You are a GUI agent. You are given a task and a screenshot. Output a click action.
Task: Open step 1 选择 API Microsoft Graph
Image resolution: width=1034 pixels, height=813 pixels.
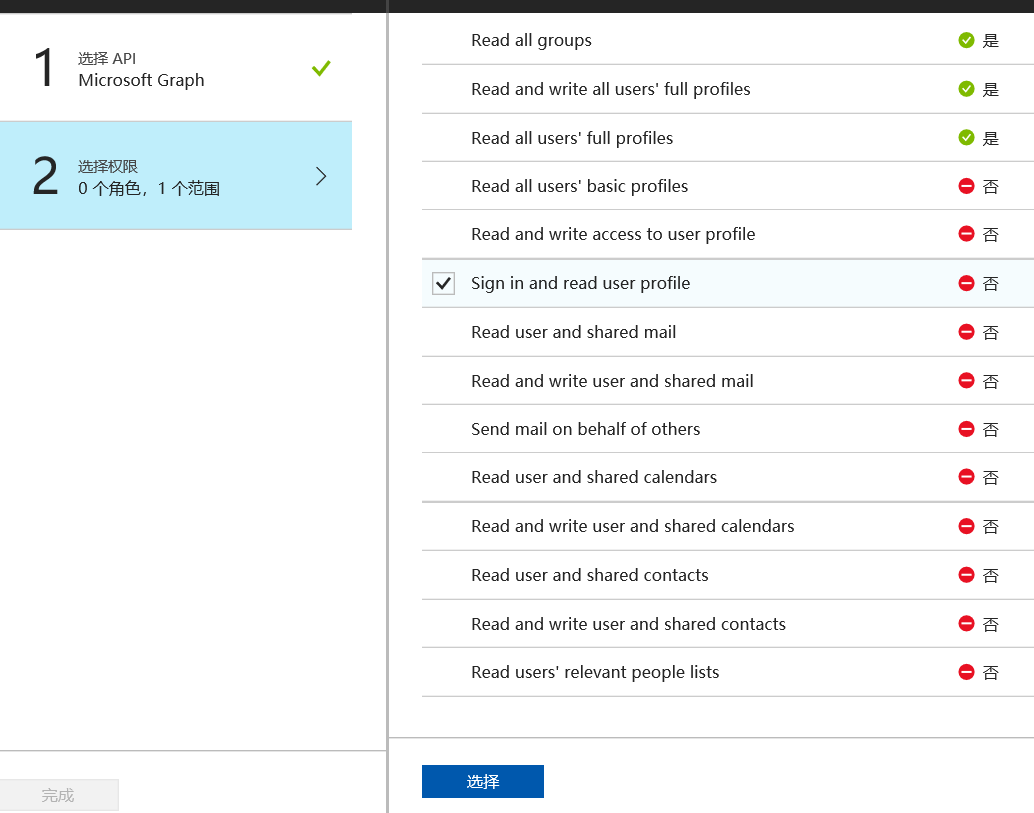[x=141, y=69]
